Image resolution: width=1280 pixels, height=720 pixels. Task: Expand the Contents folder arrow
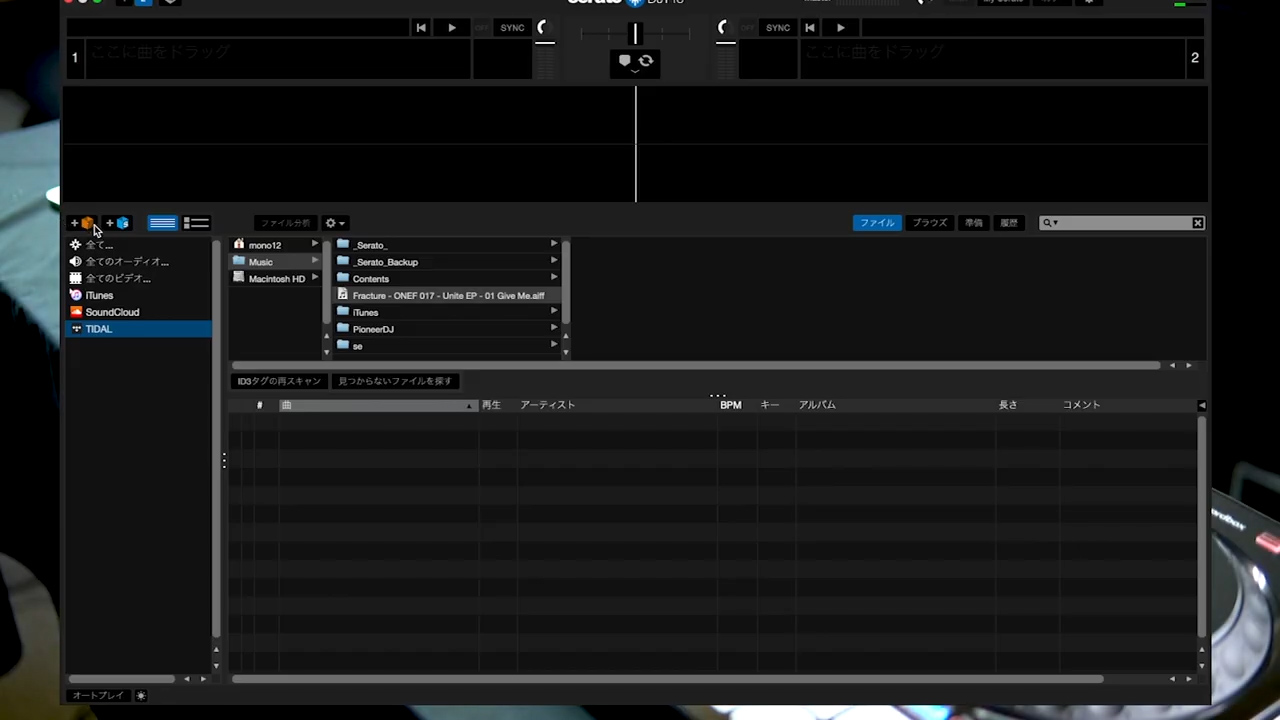coord(554,278)
